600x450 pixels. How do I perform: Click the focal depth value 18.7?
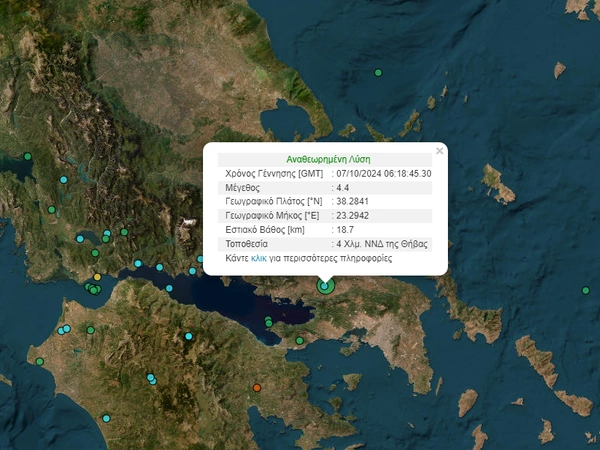(345, 229)
